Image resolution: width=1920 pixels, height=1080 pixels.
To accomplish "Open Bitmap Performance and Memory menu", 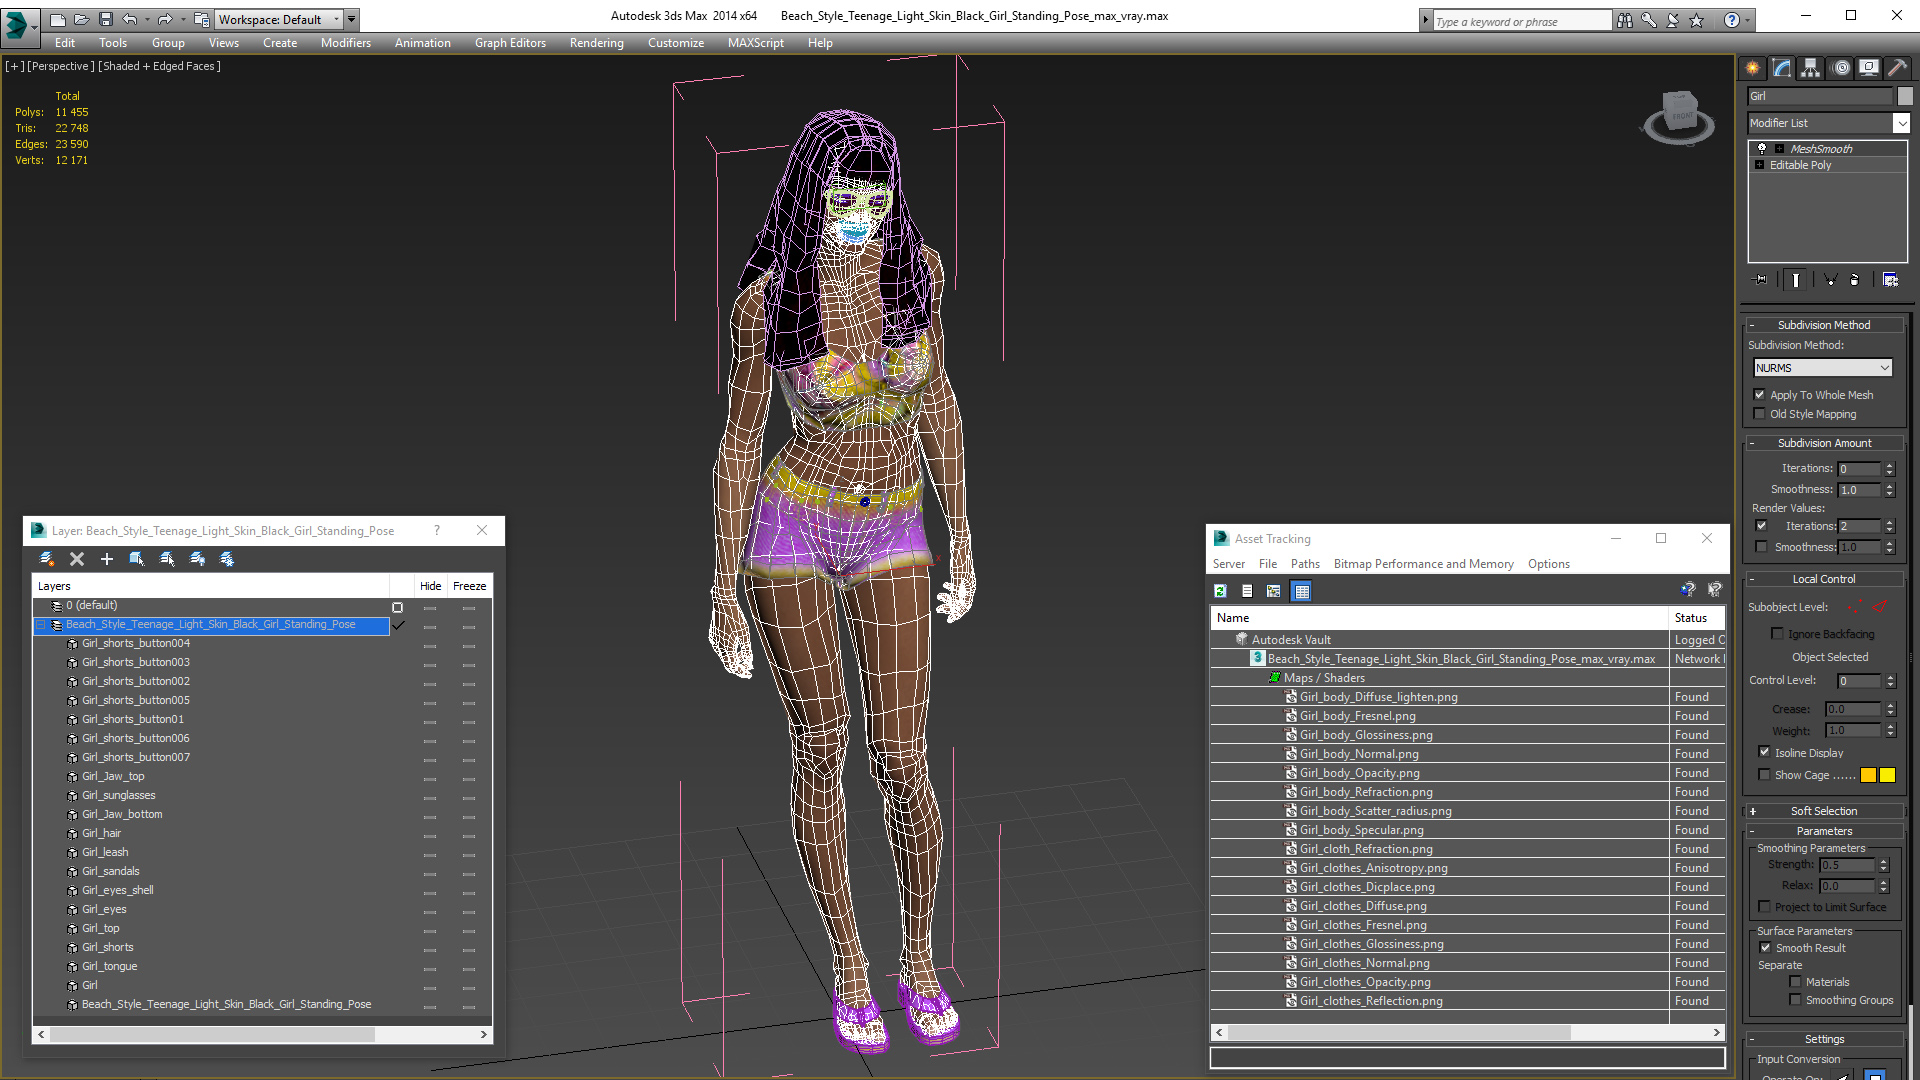I will [x=1423, y=564].
